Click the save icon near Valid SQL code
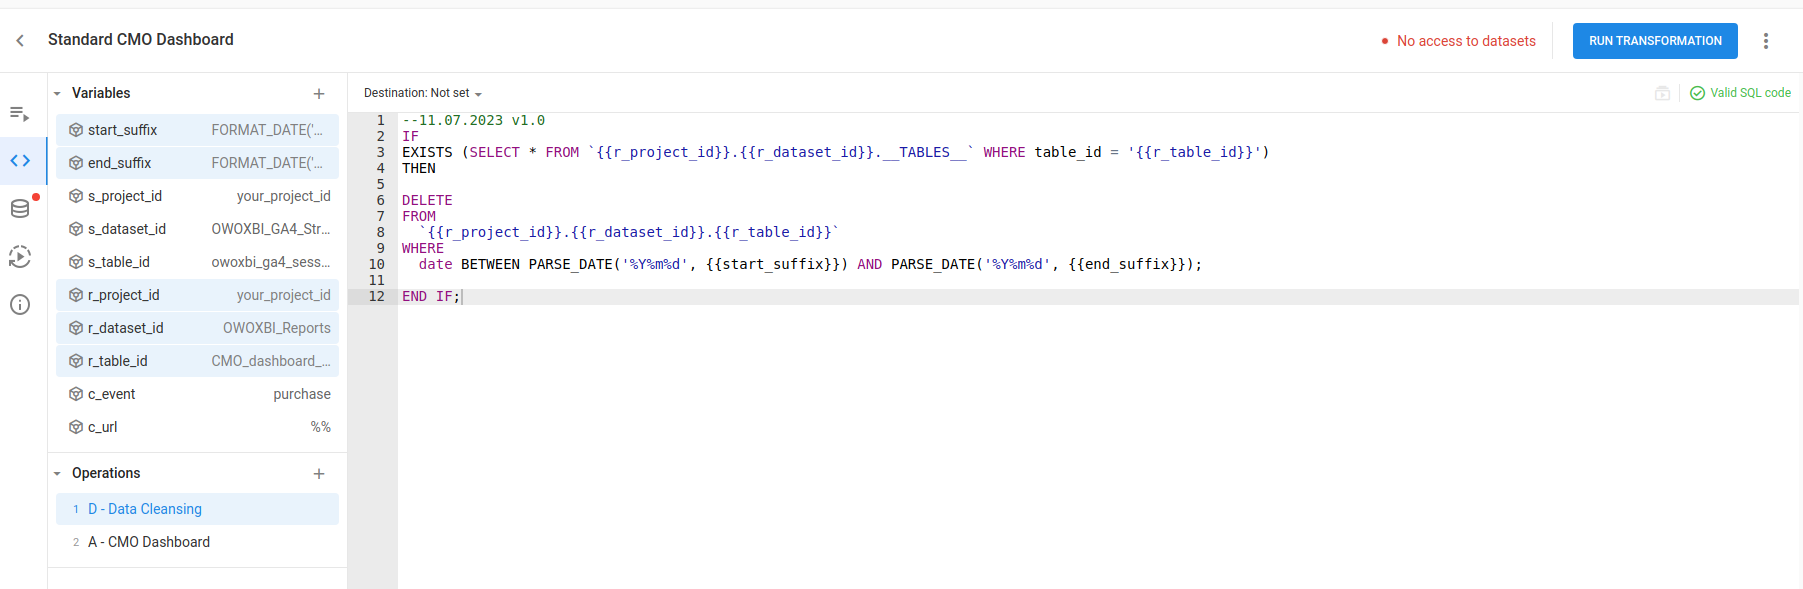Screen dimensions: 1803x589 click(1662, 93)
